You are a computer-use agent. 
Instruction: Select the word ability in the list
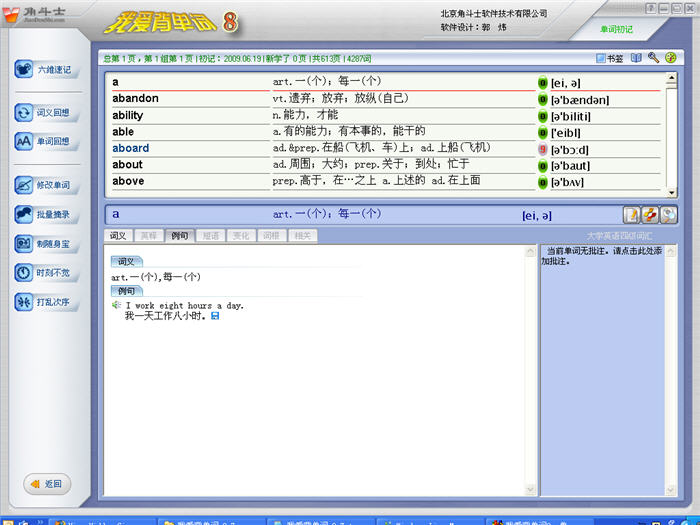(x=128, y=116)
